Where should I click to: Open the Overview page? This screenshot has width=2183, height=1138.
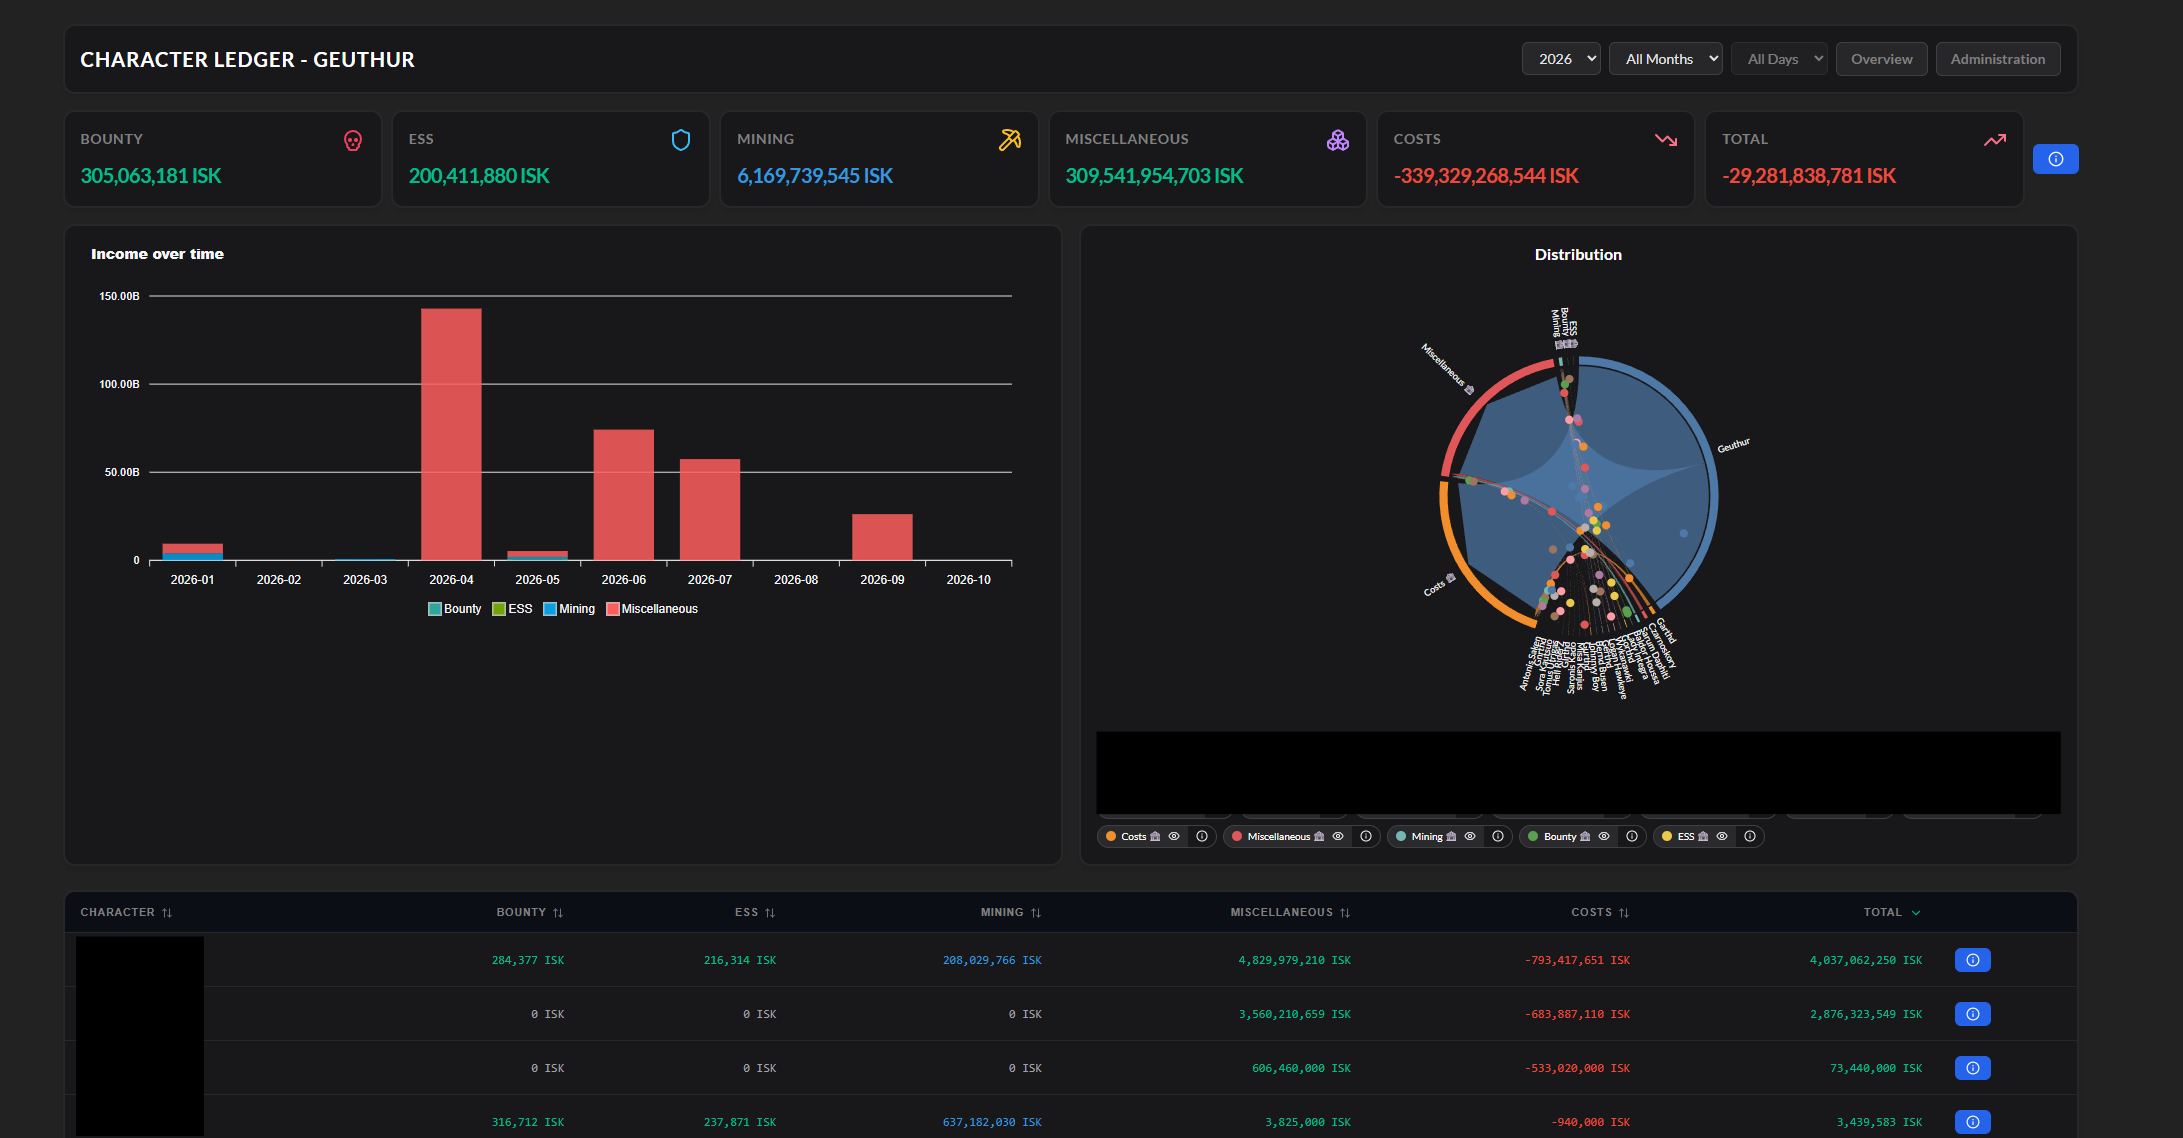(x=1882, y=59)
